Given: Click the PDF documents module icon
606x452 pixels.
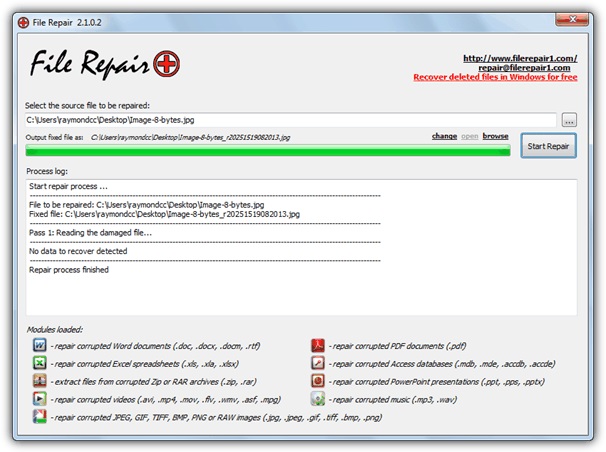Looking at the screenshot, I should [x=317, y=345].
